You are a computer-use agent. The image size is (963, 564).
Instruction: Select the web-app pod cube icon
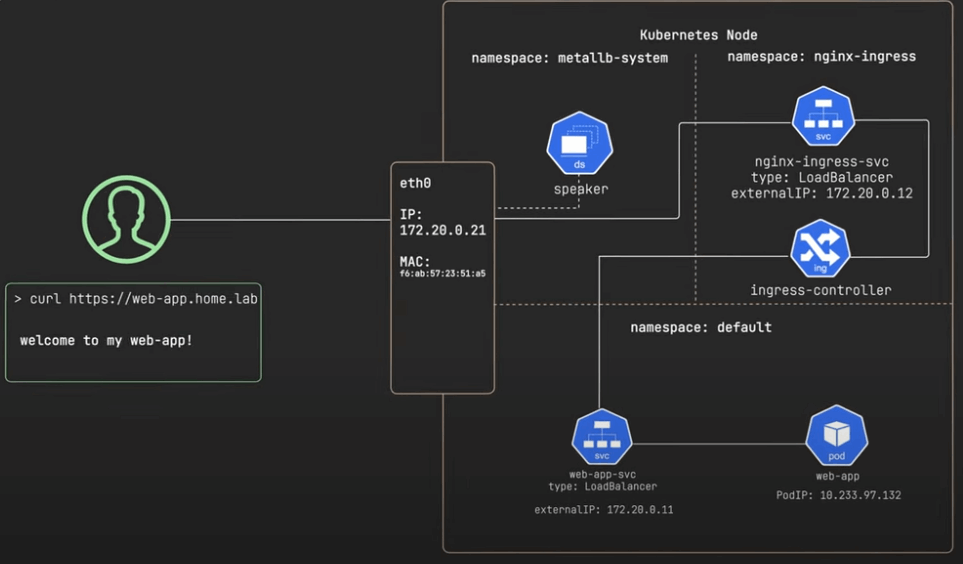coord(836,436)
